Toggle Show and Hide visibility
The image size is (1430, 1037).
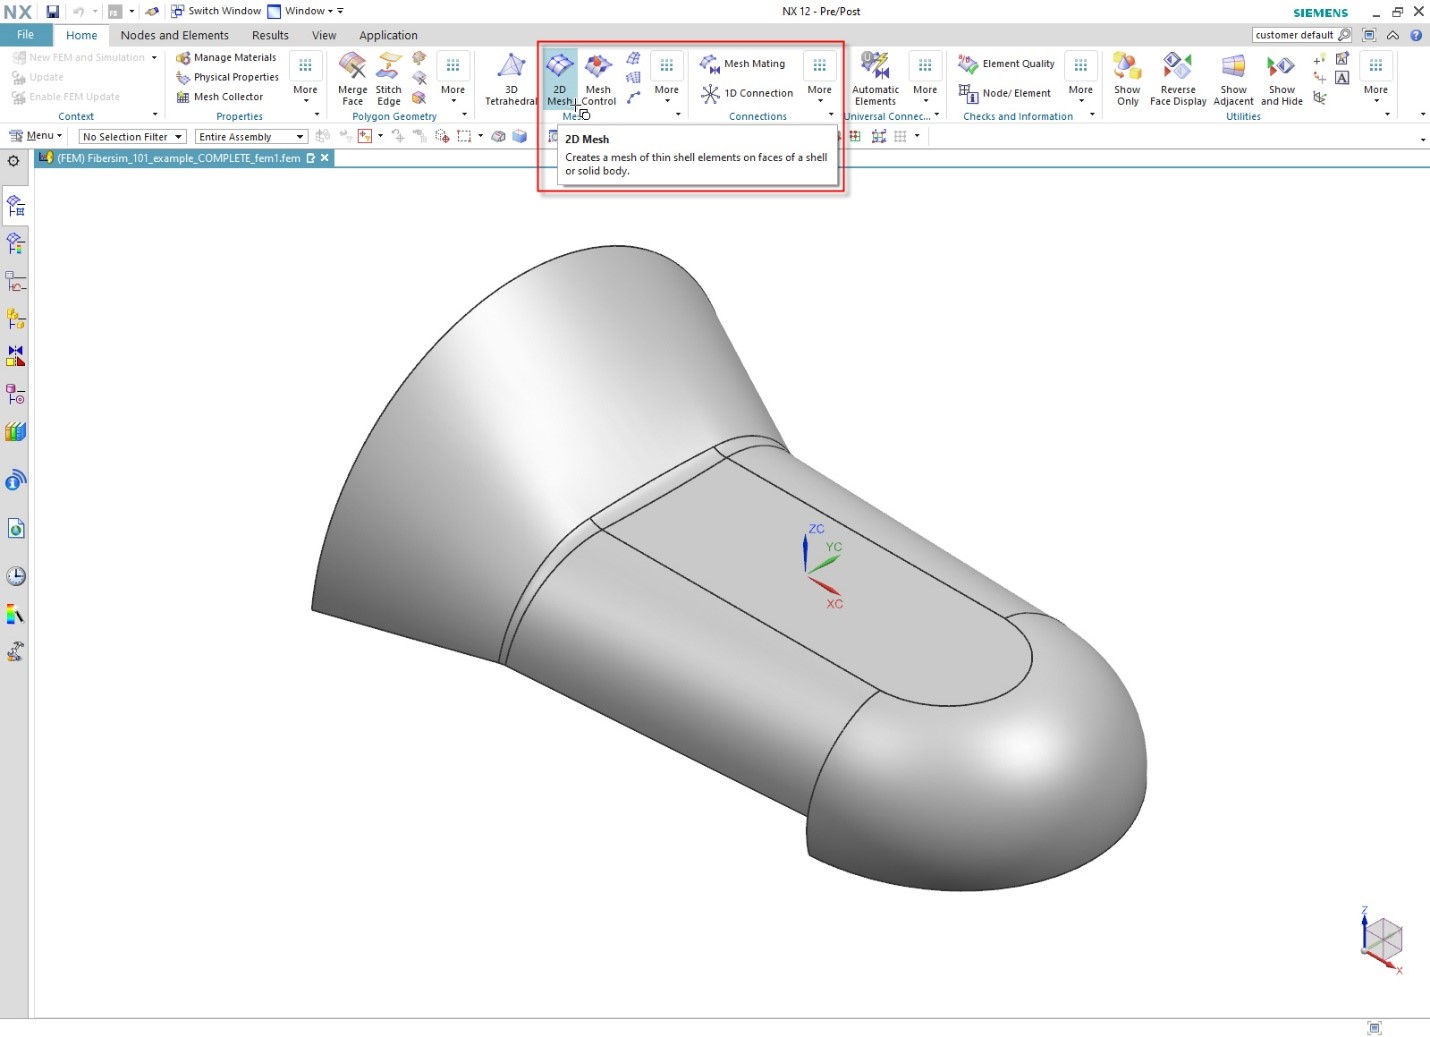click(1281, 78)
